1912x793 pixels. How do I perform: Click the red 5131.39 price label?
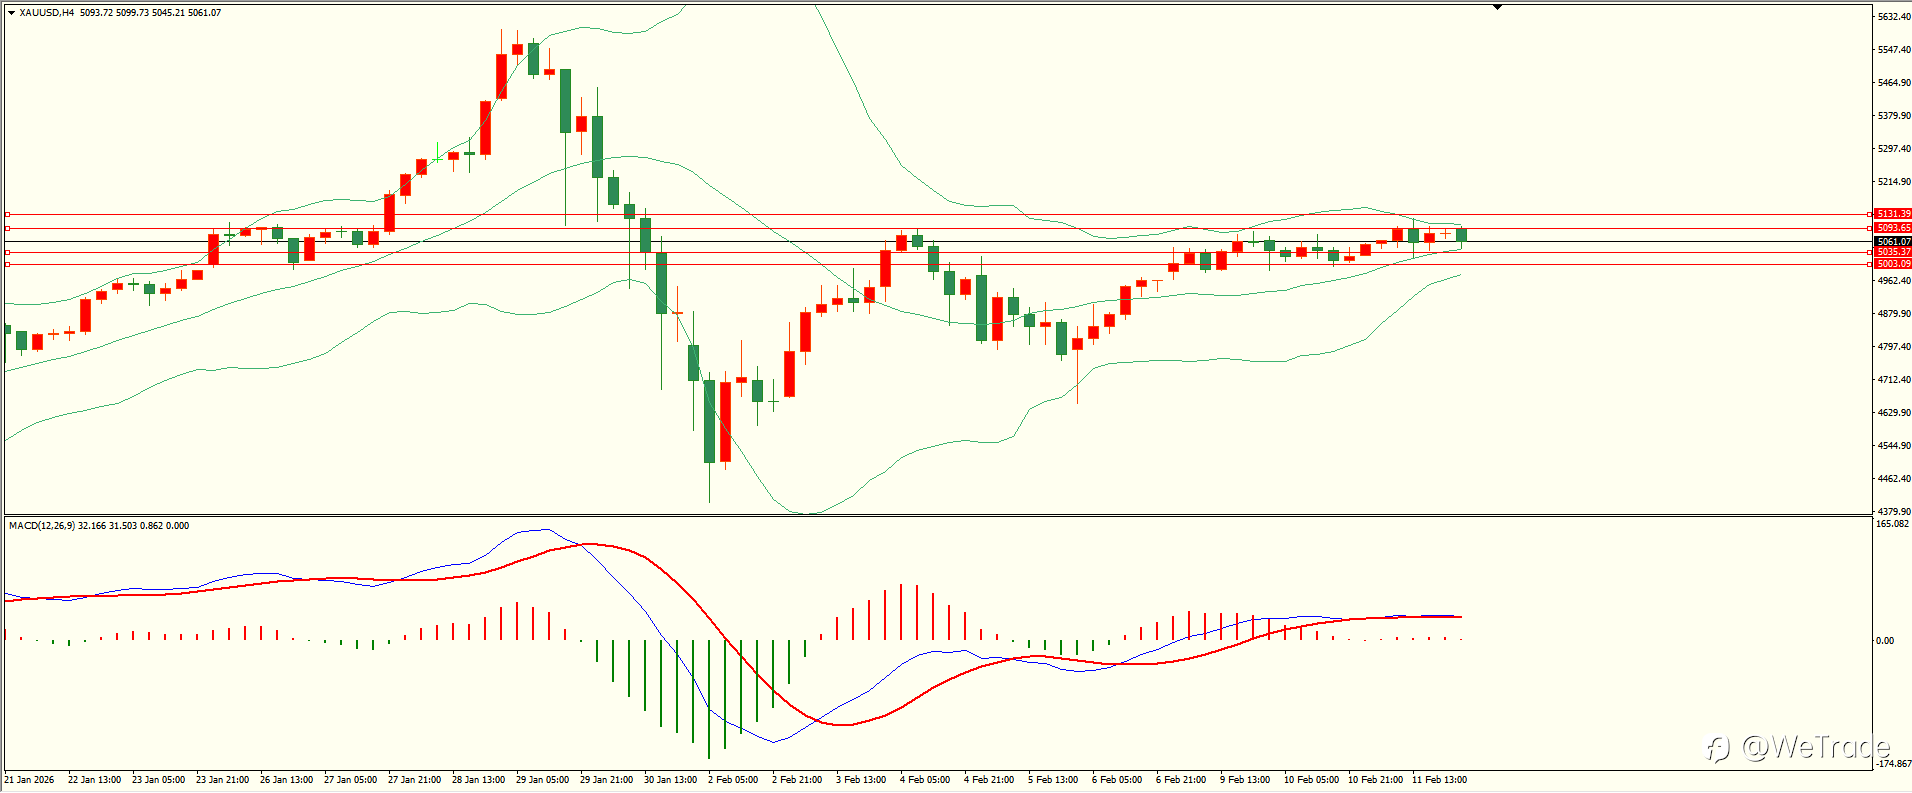1893,214
